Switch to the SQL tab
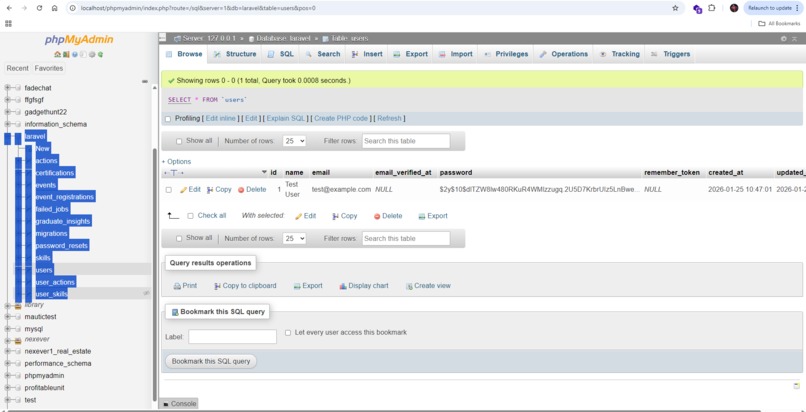The height and width of the screenshot is (412, 806). (281, 54)
